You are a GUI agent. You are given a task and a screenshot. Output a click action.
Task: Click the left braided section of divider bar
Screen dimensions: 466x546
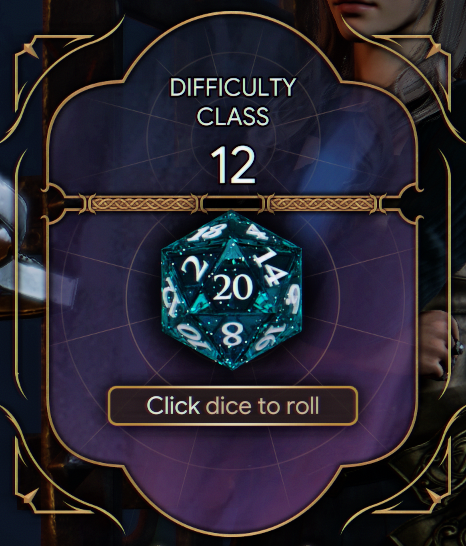[x=142, y=203]
